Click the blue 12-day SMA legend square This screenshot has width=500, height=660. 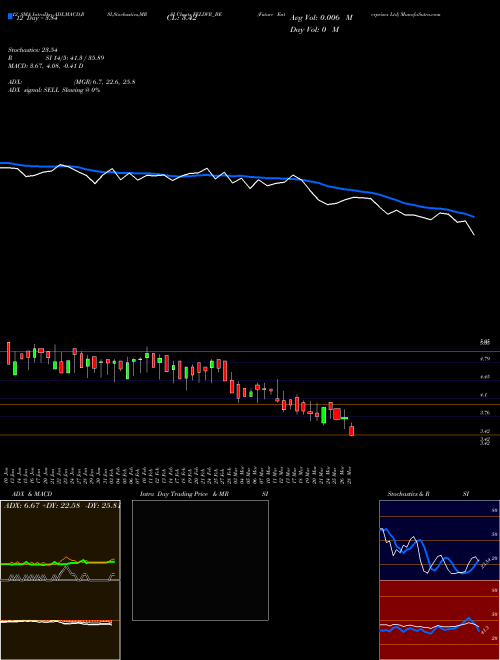(11, 17)
